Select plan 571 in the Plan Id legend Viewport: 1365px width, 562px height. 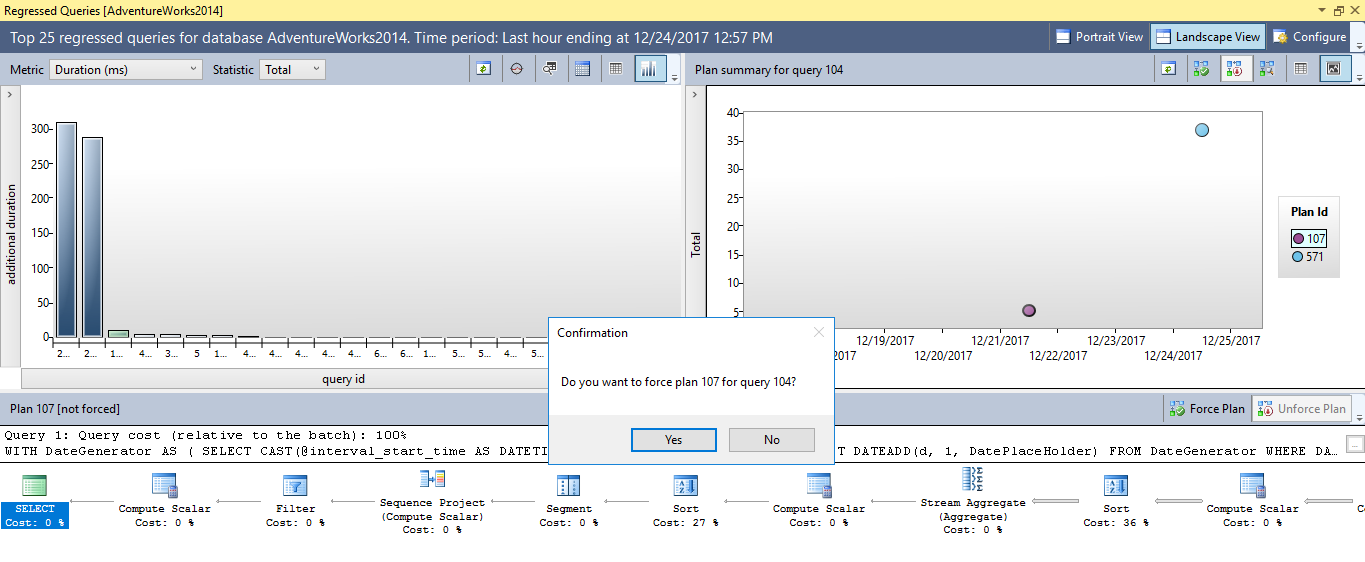[x=1308, y=257]
